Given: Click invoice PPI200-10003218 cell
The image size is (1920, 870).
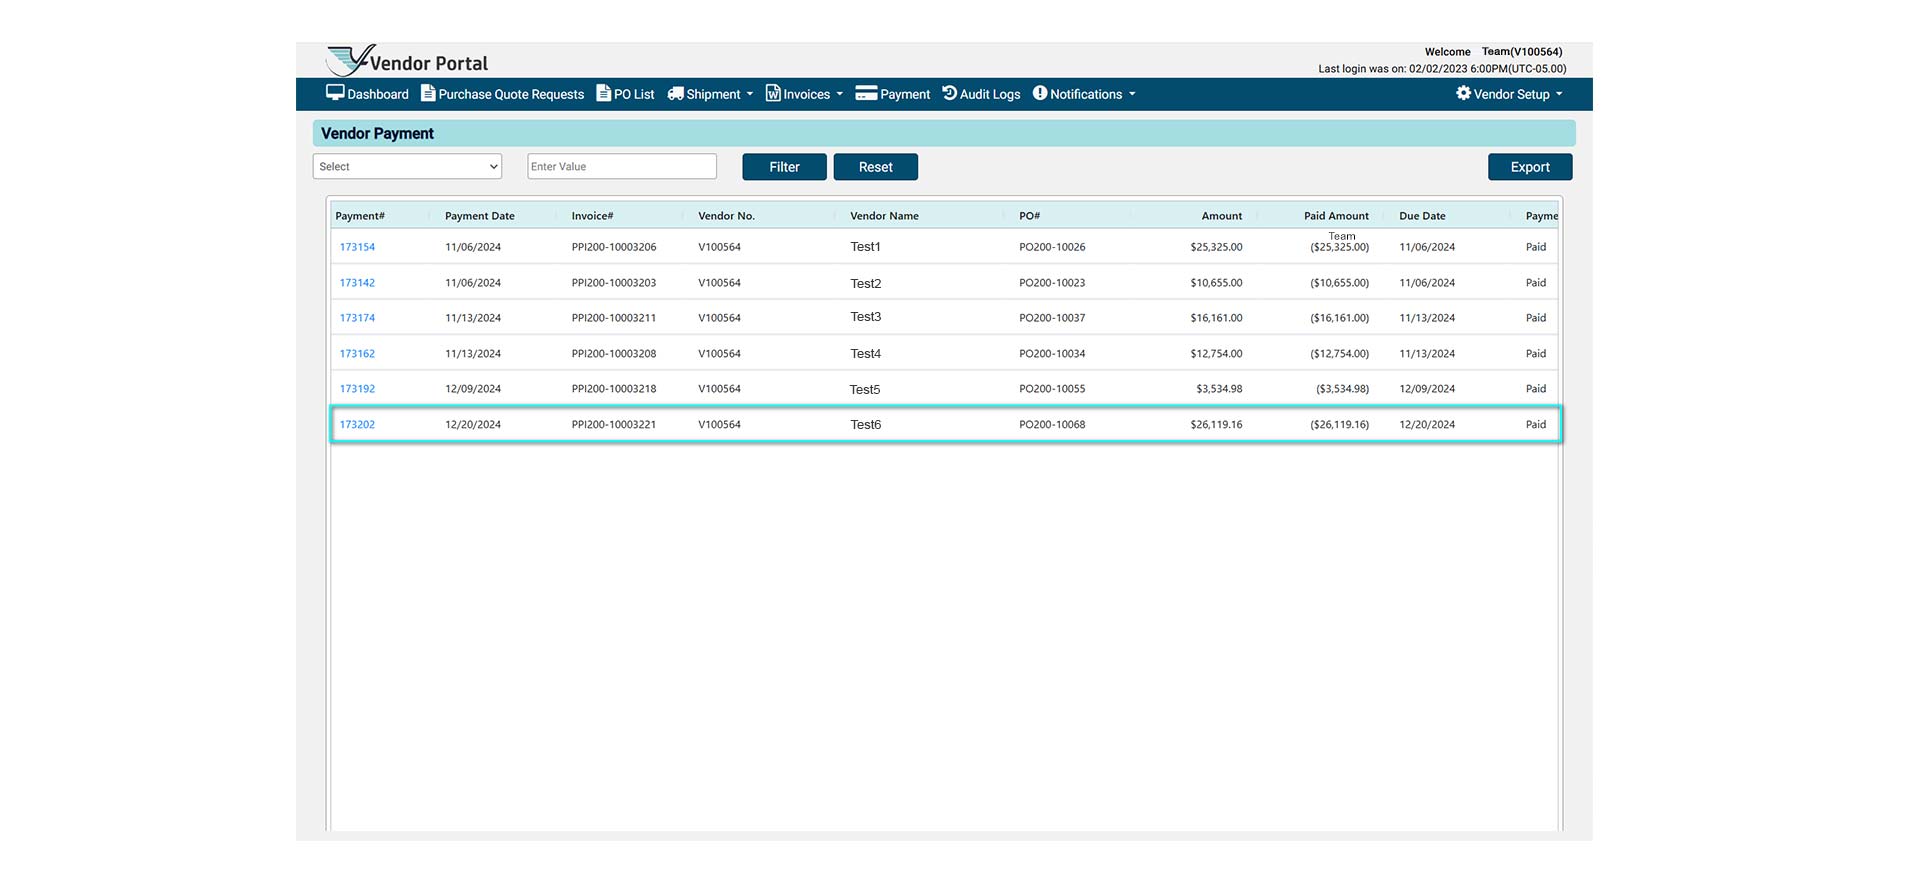Looking at the screenshot, I should pyautogui.click(x=614, y=389).
